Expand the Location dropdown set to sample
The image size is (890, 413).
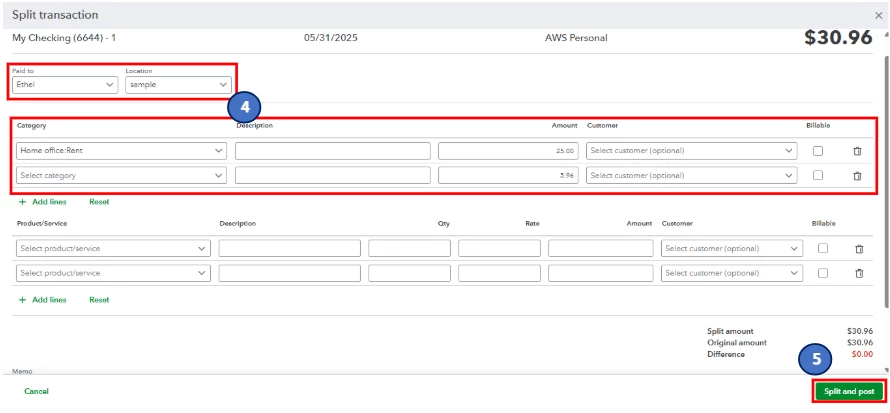178,85
